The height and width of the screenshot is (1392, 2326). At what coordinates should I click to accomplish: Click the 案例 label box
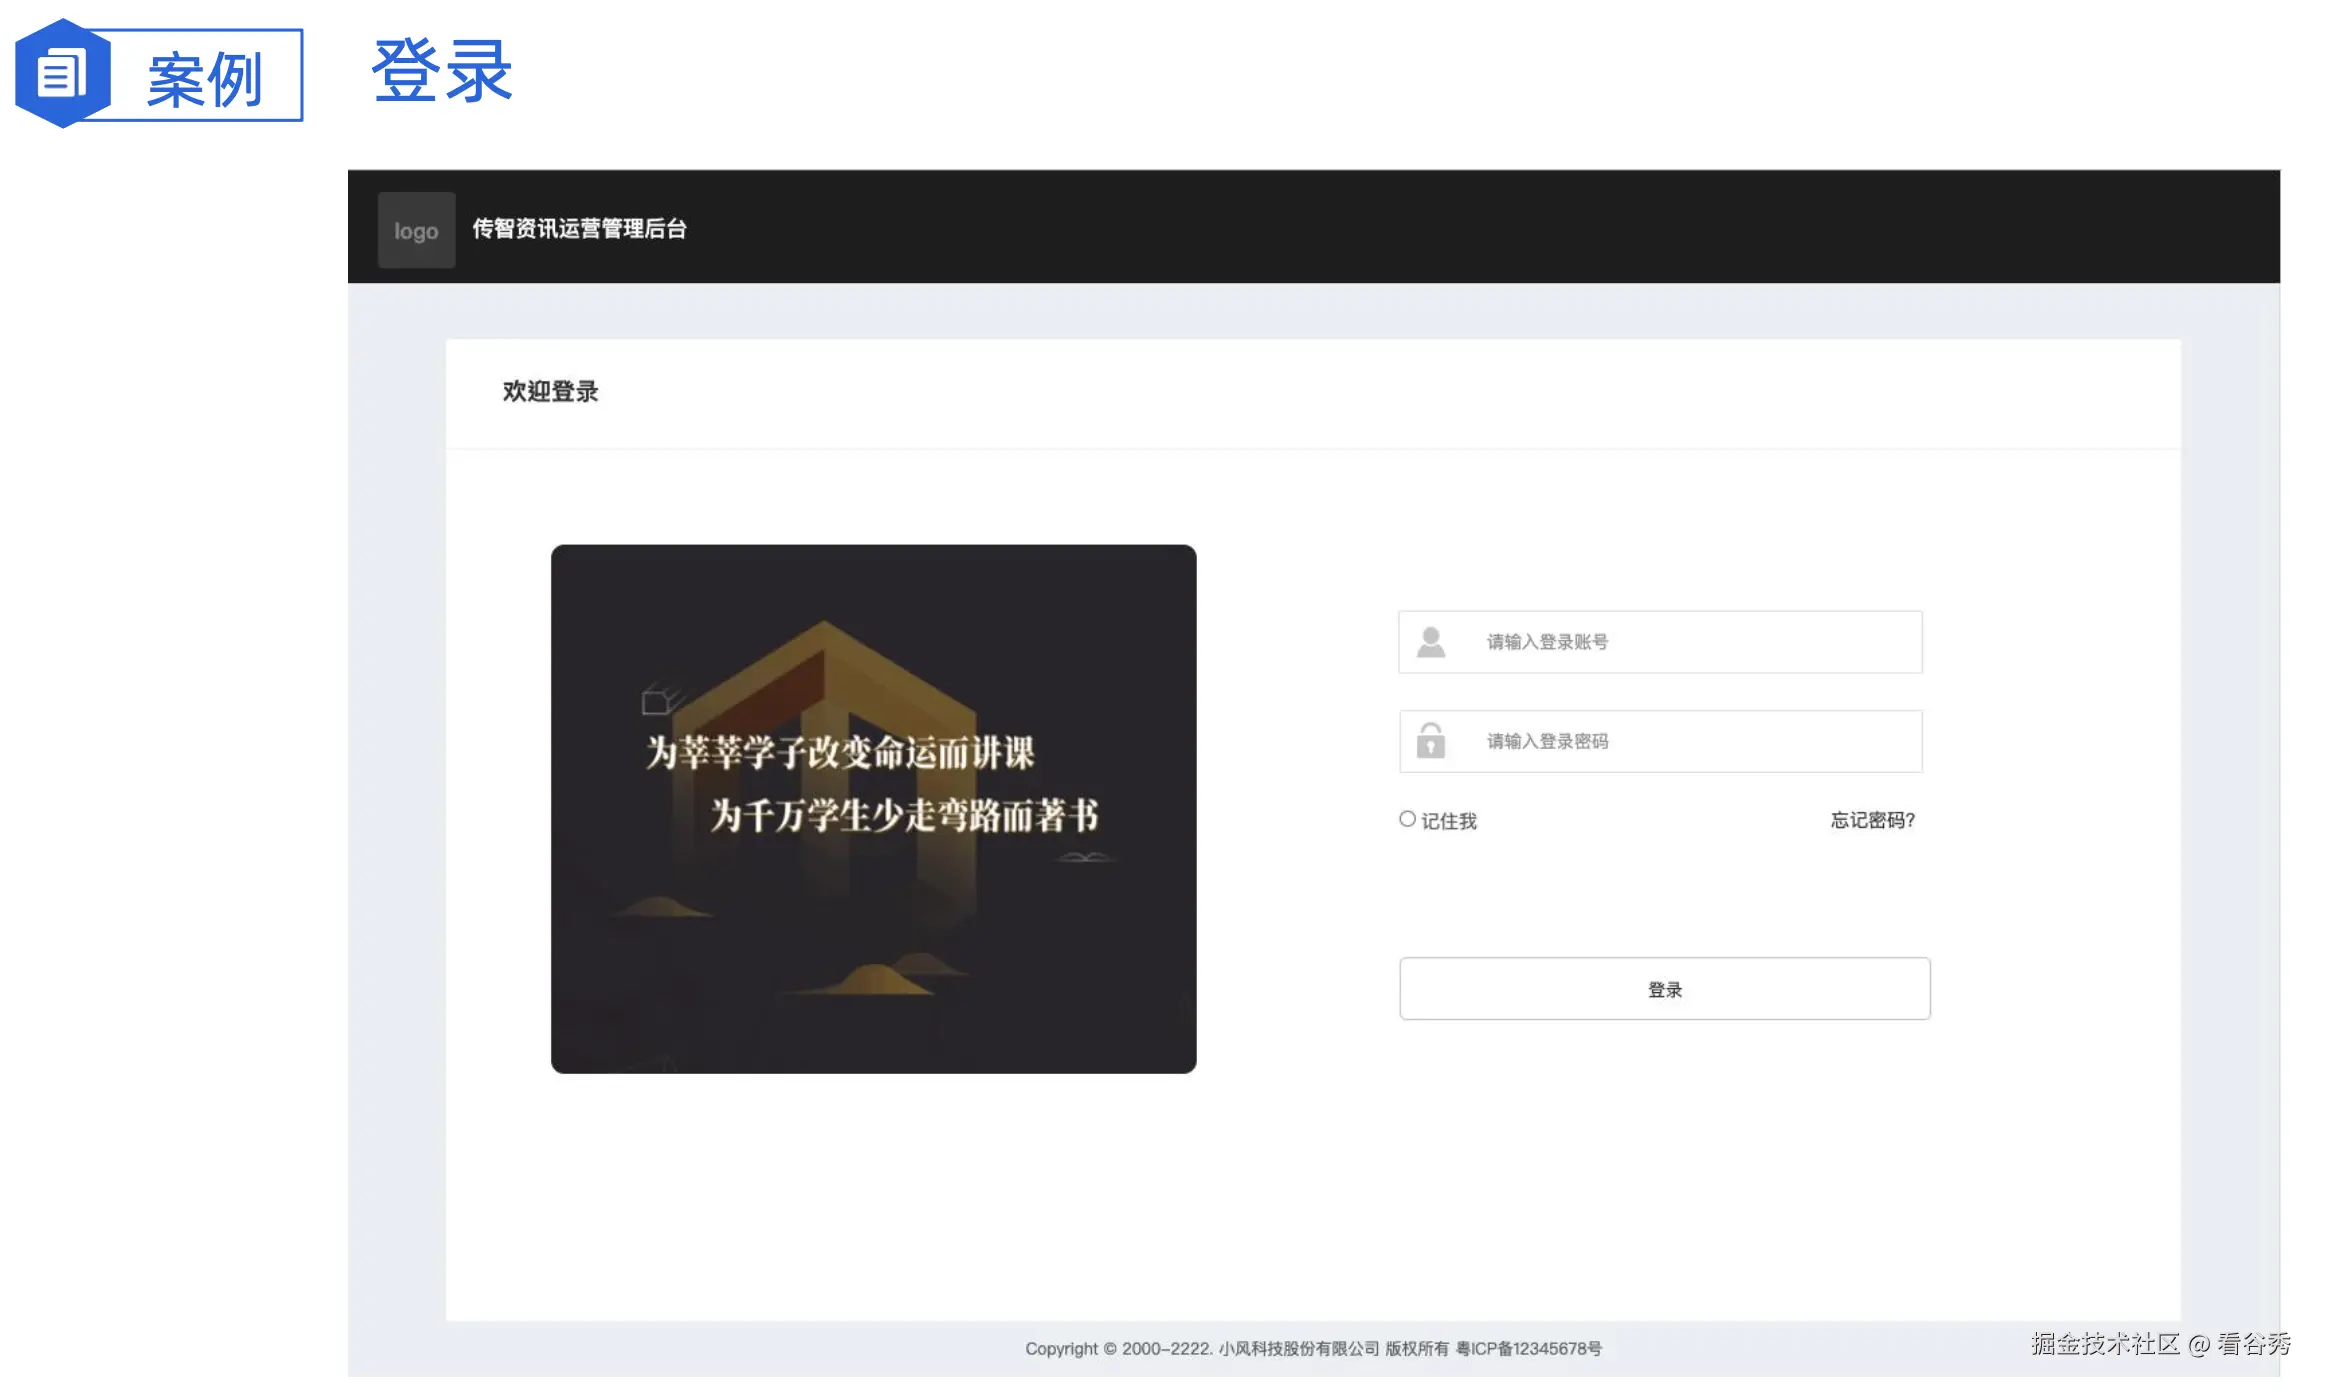tap(205, 78)
